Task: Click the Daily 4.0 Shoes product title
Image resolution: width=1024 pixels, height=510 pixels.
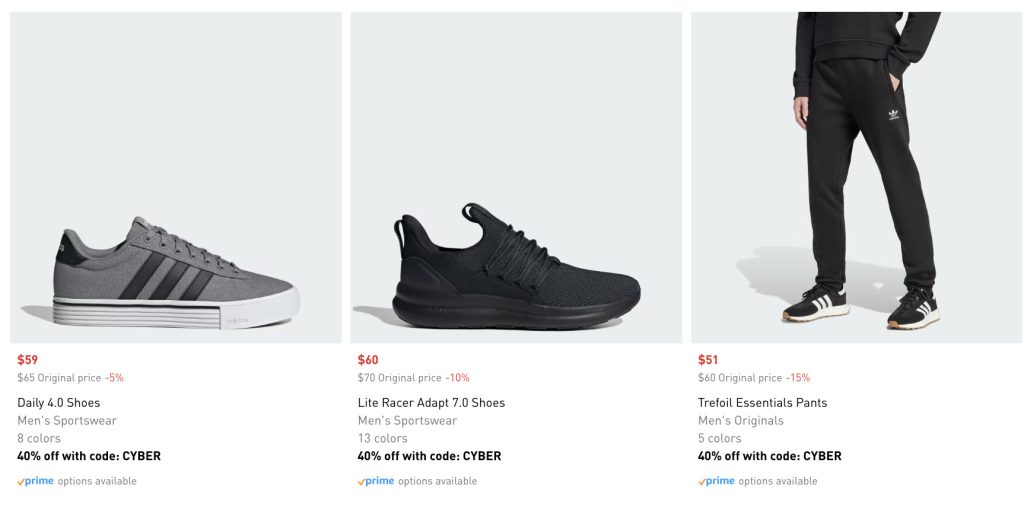Action: pyautogui.click(x=59, y=403)
